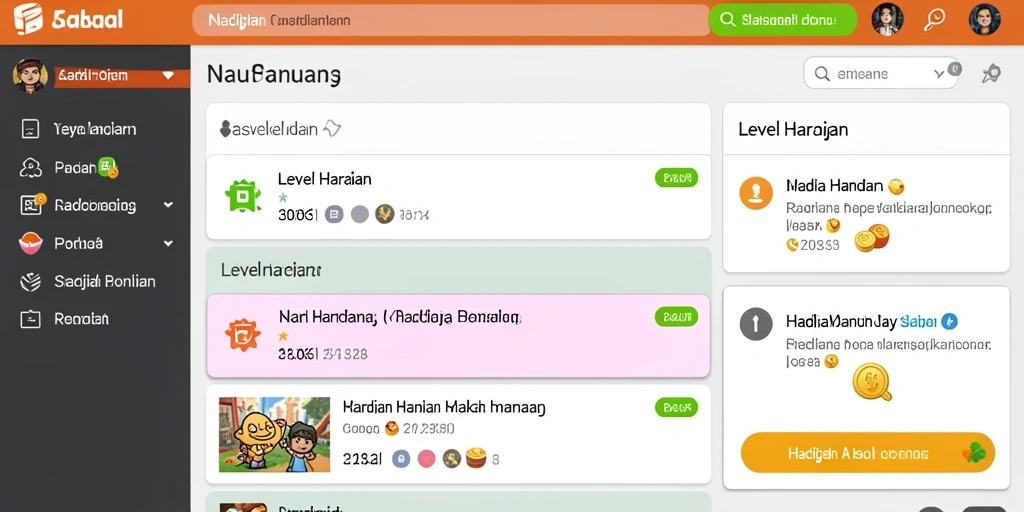Open Sadjiah Bonlian in the sidebar

point(104,281)
